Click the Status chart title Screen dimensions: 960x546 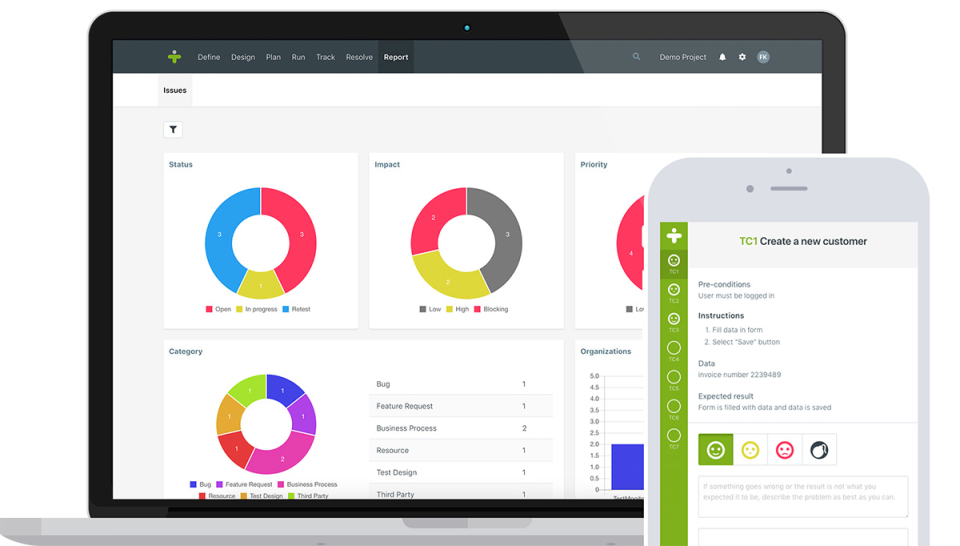click(x=181, y=165)
